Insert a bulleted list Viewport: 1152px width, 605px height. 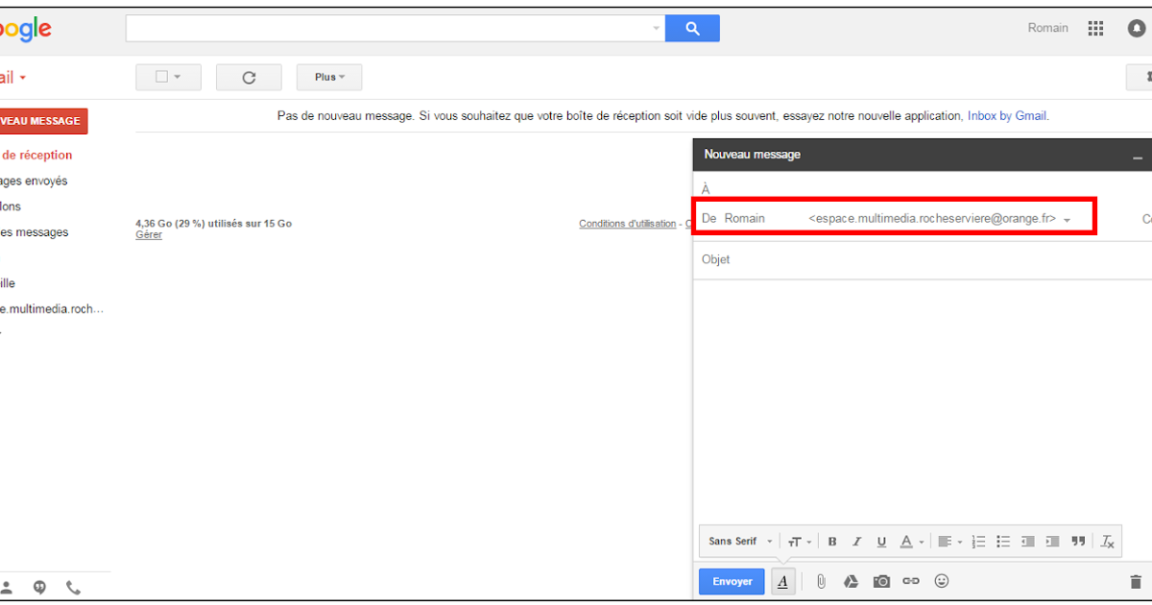click(1003, 542)
